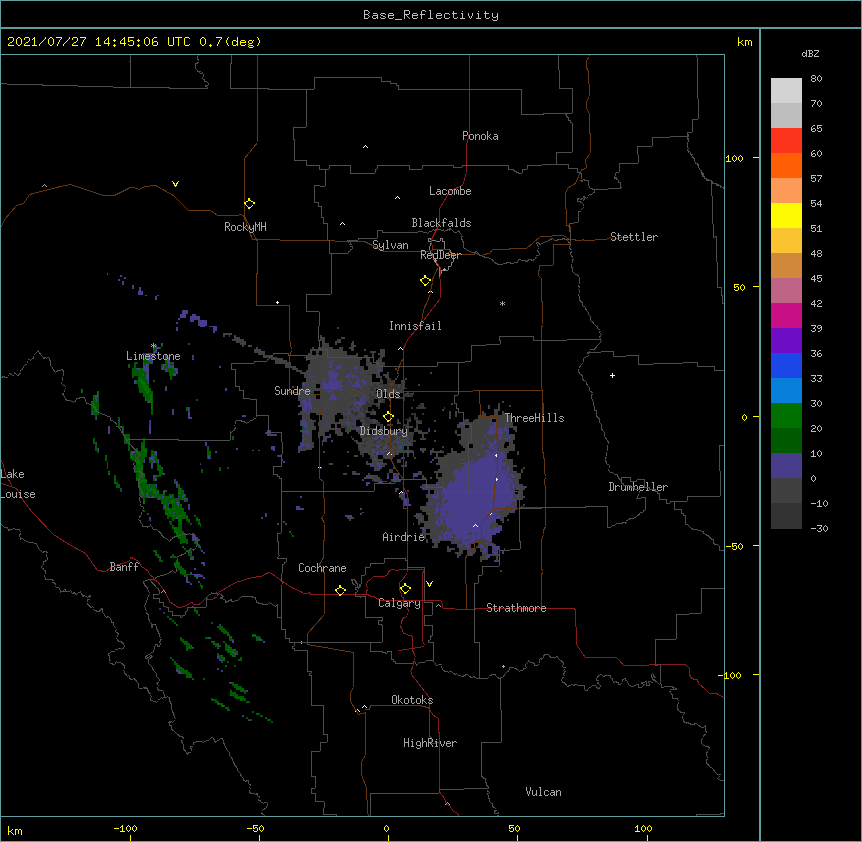Select the orange 60–57 dBZ legend swatch
The width and height of the screenshot is (862, 842).
[786, 165]
